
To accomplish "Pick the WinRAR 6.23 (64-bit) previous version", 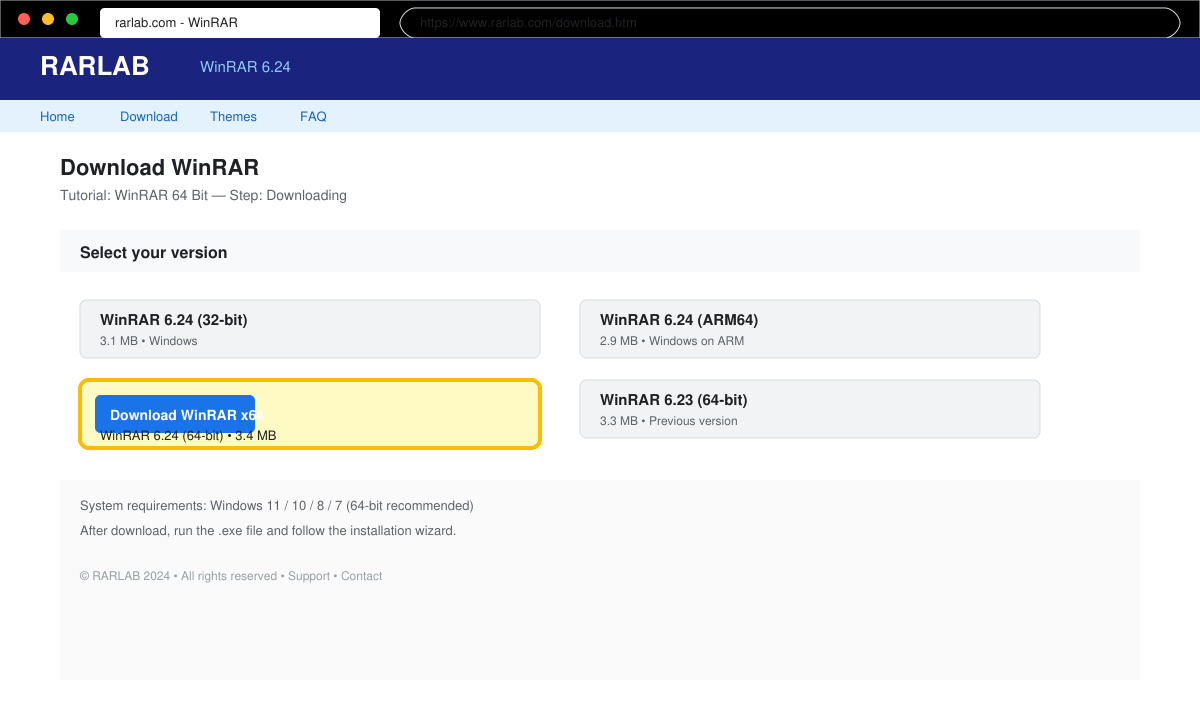I will [x=810, y=409].
